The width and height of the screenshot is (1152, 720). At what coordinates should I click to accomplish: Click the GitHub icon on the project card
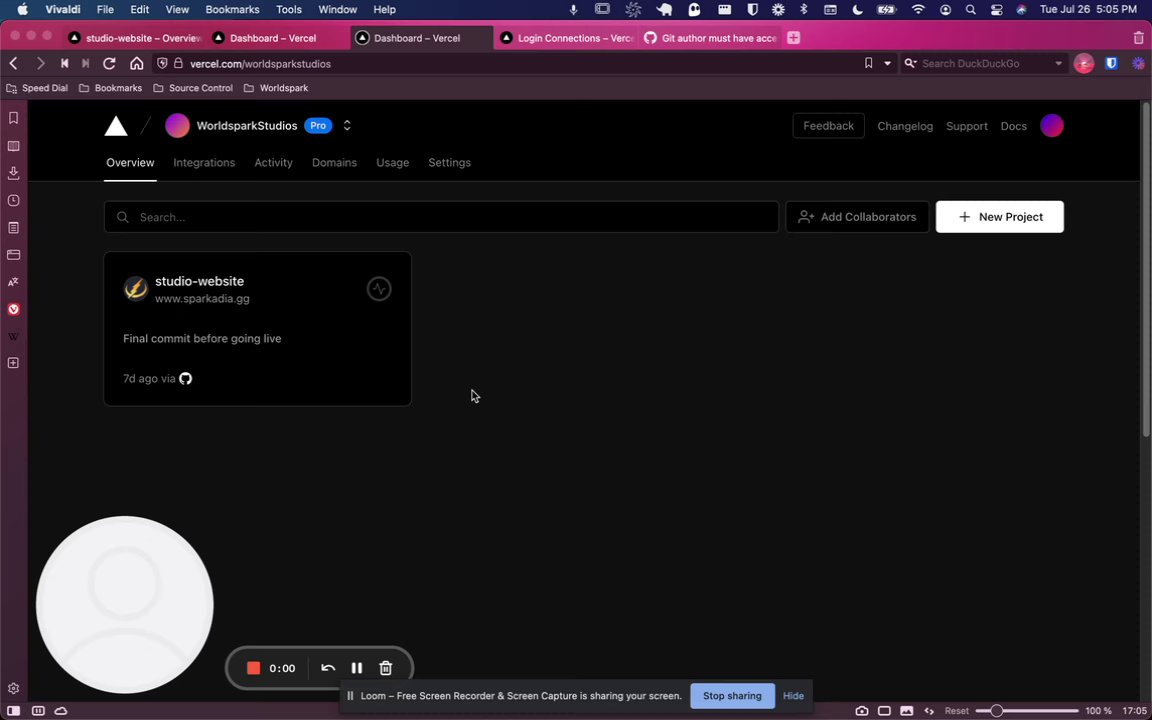point(186,378)
